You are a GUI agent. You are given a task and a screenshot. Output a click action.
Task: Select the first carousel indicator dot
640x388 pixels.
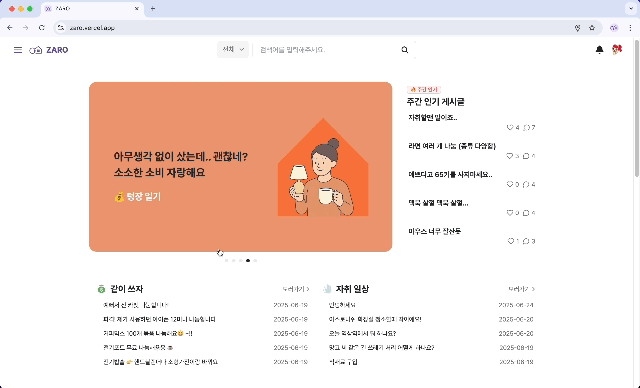coord(227,260)
